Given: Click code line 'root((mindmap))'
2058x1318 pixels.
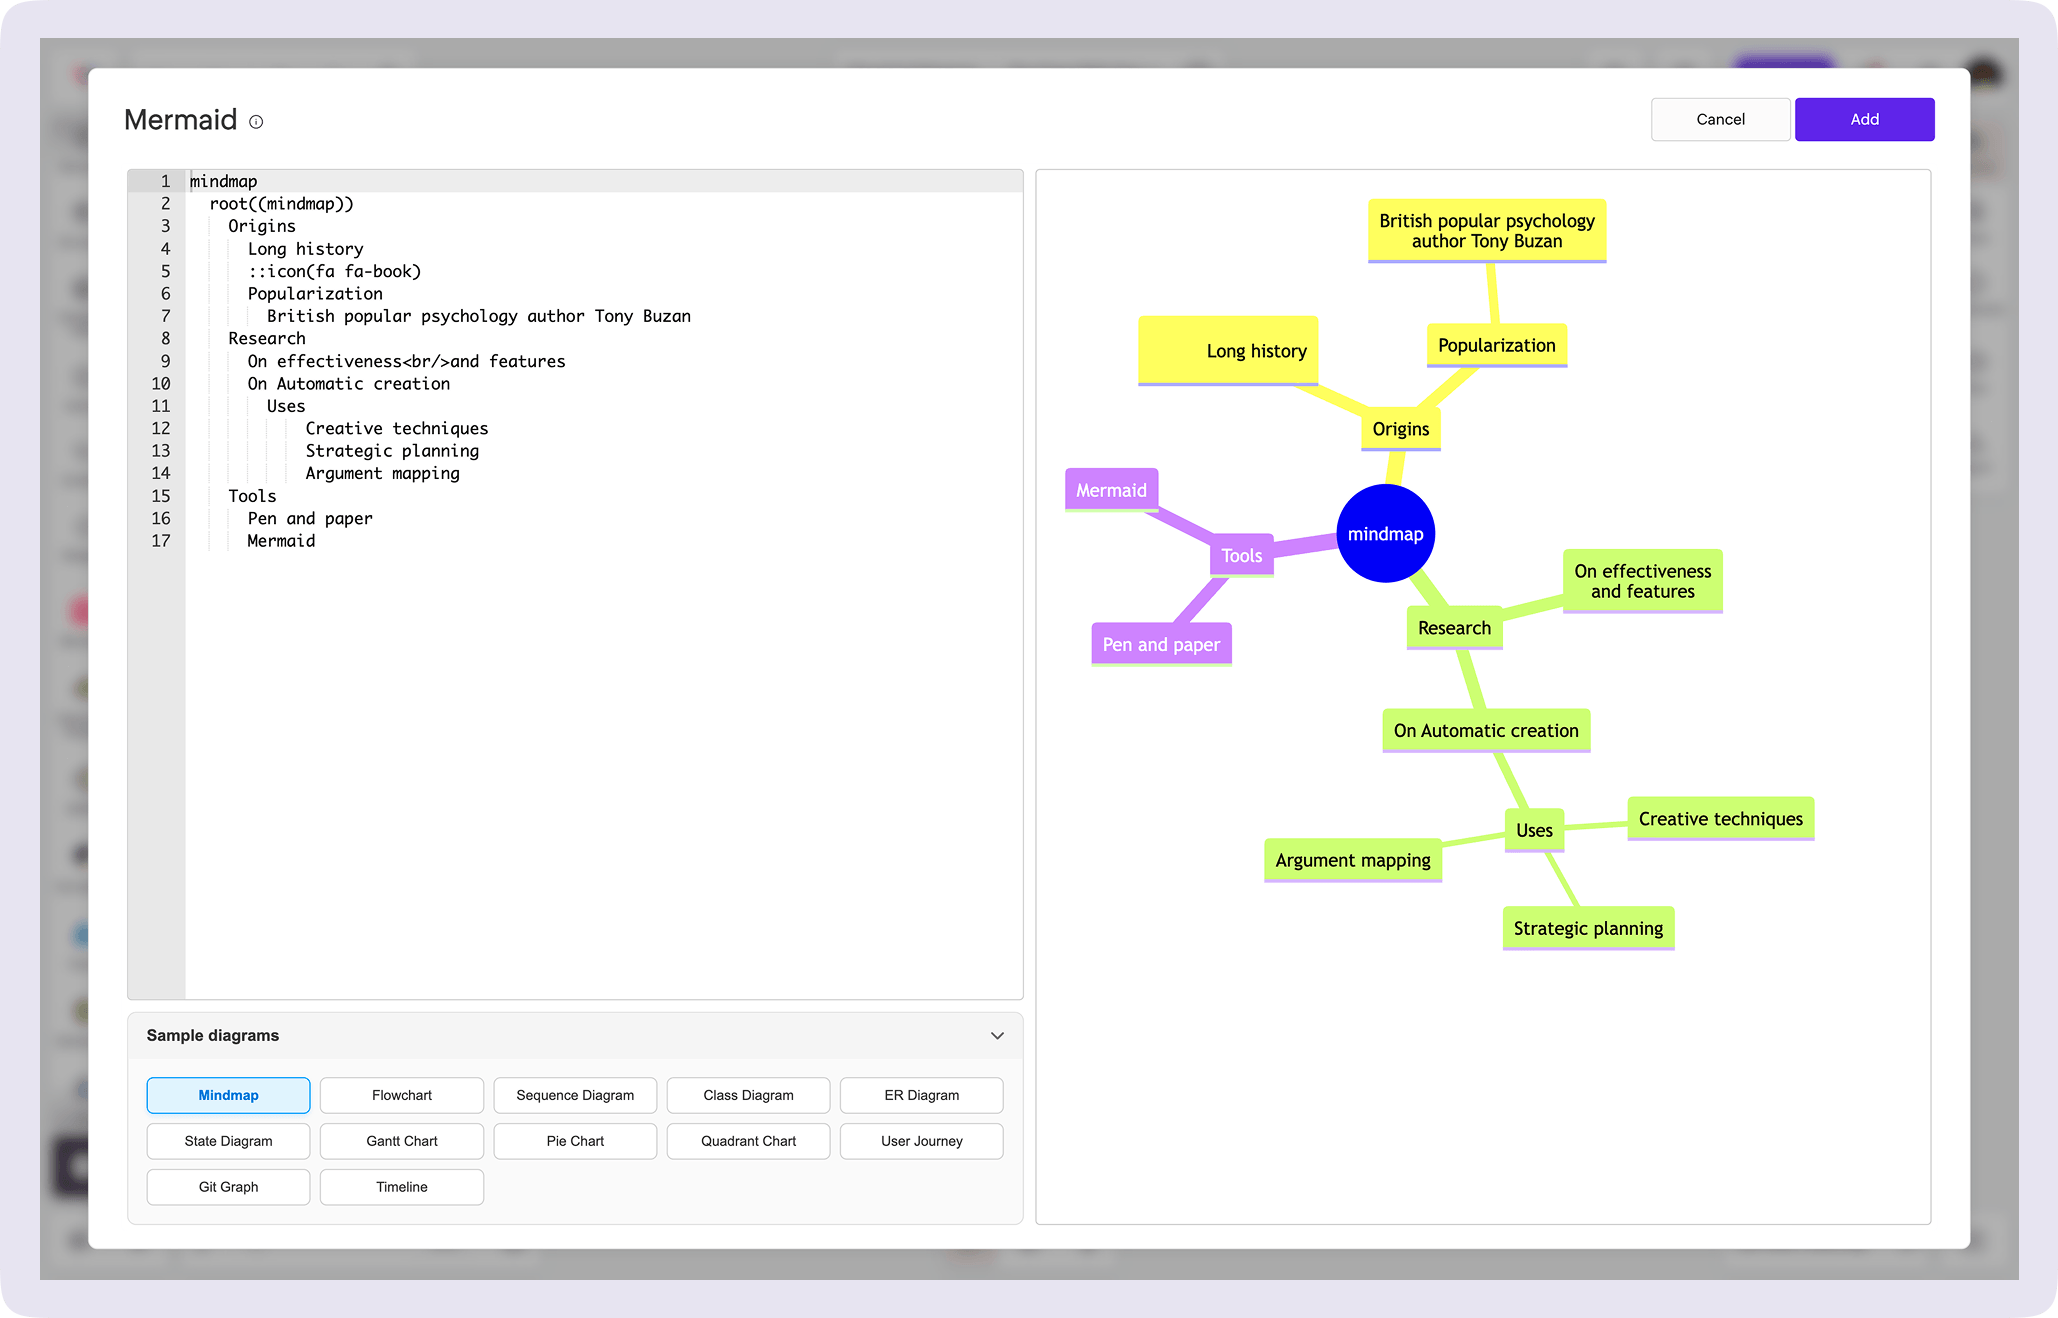Looking at the screenshot, I should [x=281, y=204].
